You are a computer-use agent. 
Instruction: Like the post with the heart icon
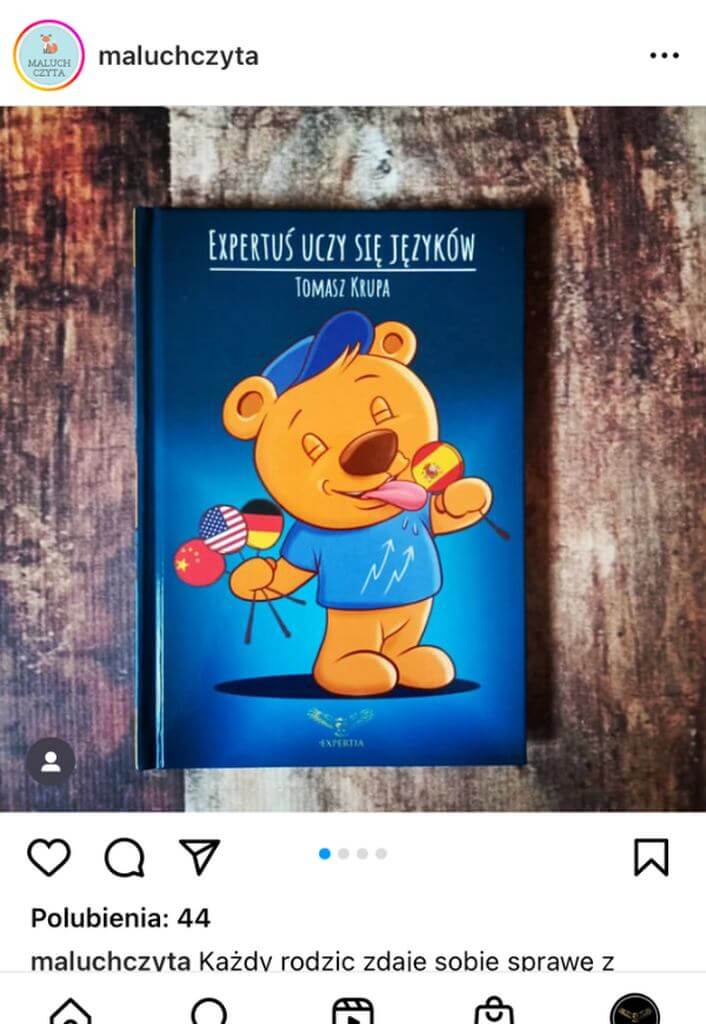49,857
